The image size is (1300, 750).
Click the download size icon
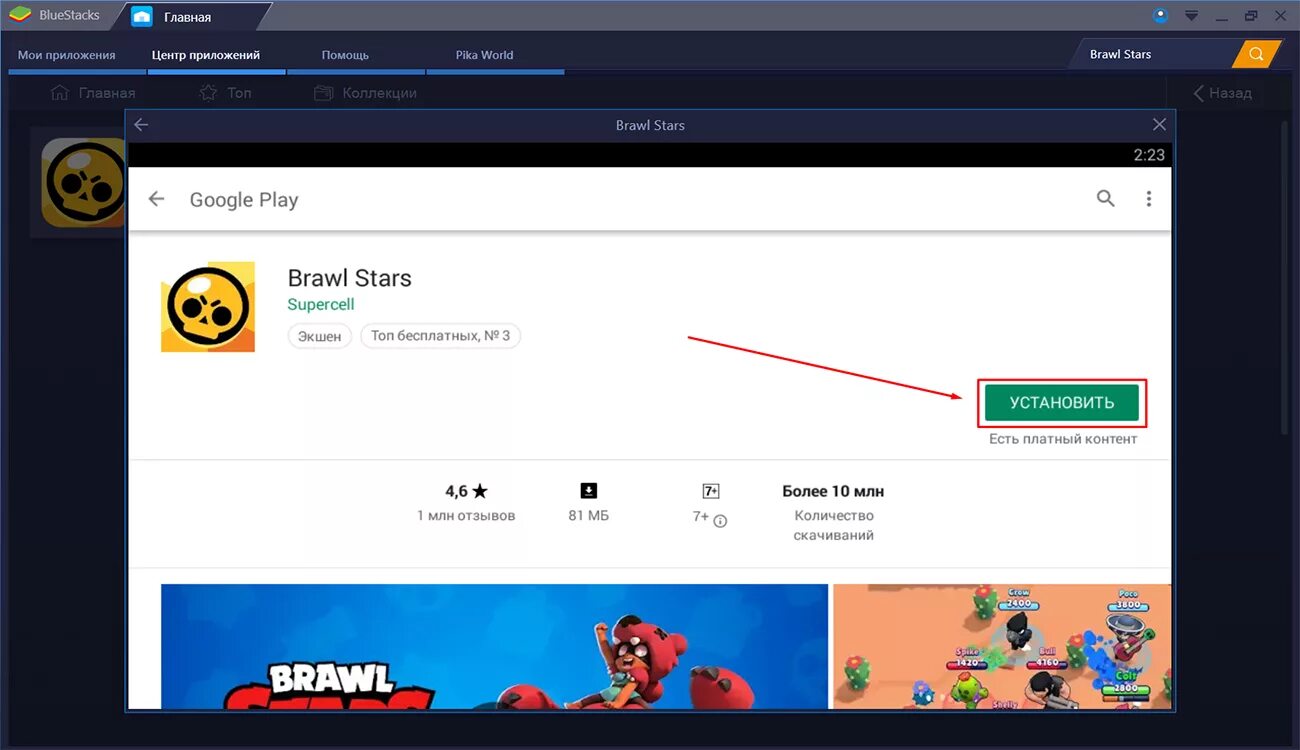coord(589,490)
